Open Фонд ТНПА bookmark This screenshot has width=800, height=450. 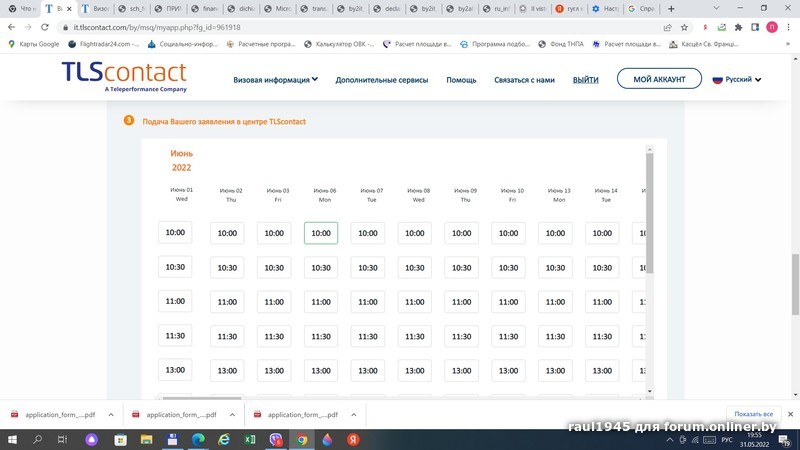coord(561,44)
